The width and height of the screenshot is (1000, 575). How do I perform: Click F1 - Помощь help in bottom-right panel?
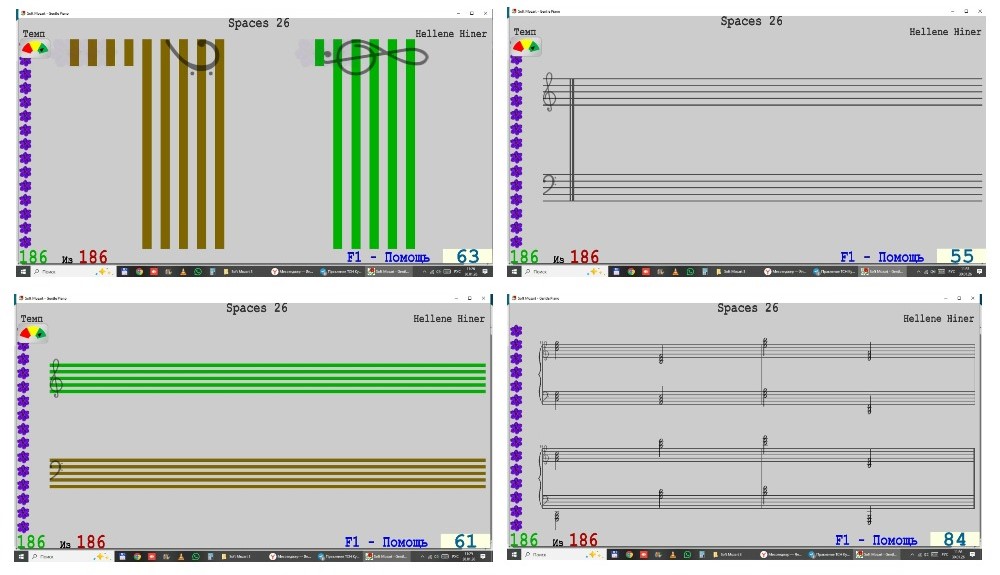(x=878, y=541)
